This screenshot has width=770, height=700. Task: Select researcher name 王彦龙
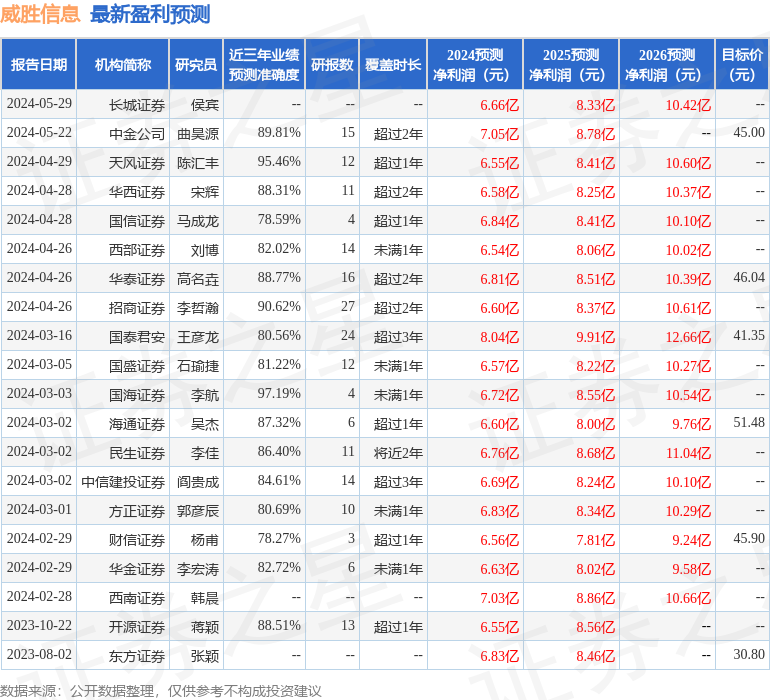pos(198,336)
